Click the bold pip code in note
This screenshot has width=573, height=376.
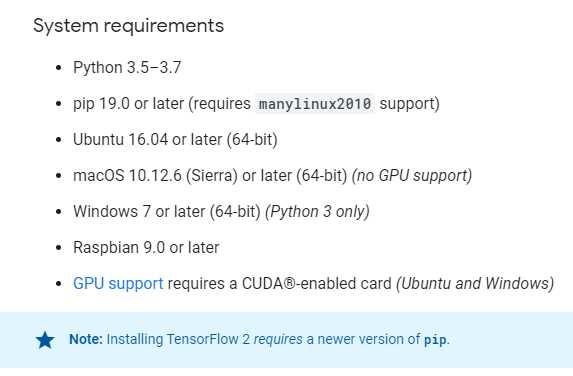tap(435, 340)
